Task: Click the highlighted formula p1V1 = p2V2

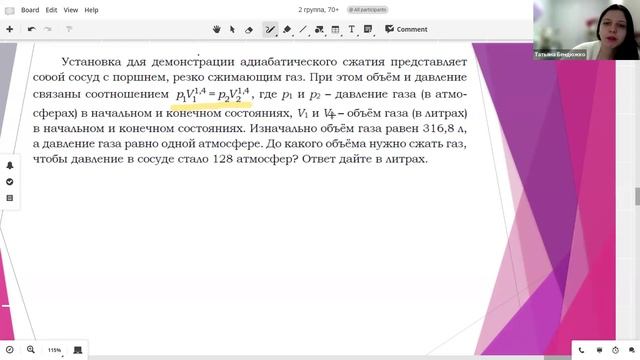Action: [212, 95]
